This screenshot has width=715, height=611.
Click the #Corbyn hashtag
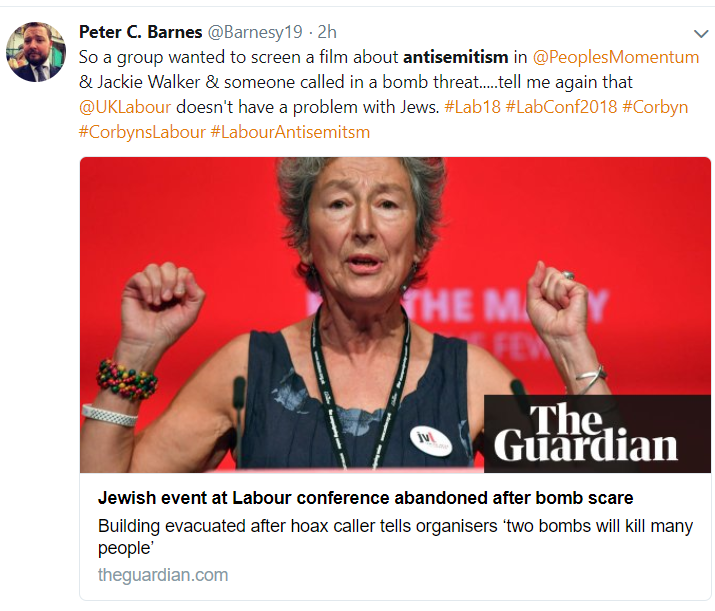(655, 107)
